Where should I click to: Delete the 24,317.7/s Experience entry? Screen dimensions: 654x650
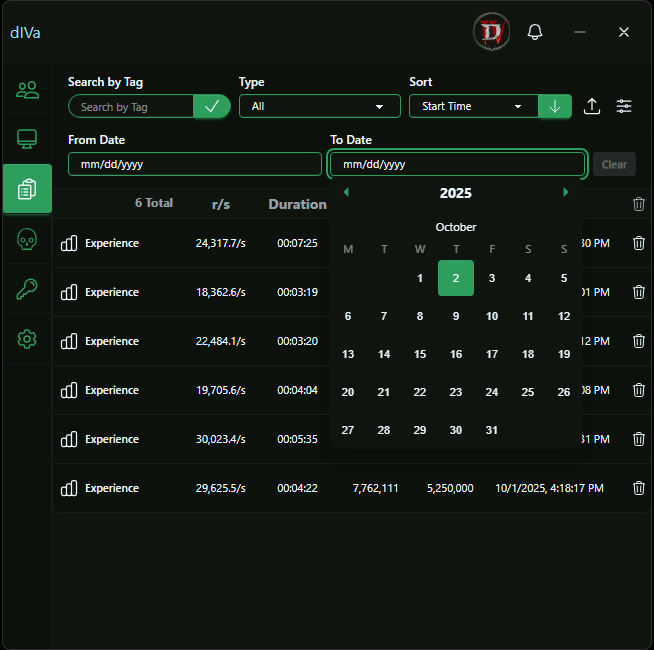point(639,243)
